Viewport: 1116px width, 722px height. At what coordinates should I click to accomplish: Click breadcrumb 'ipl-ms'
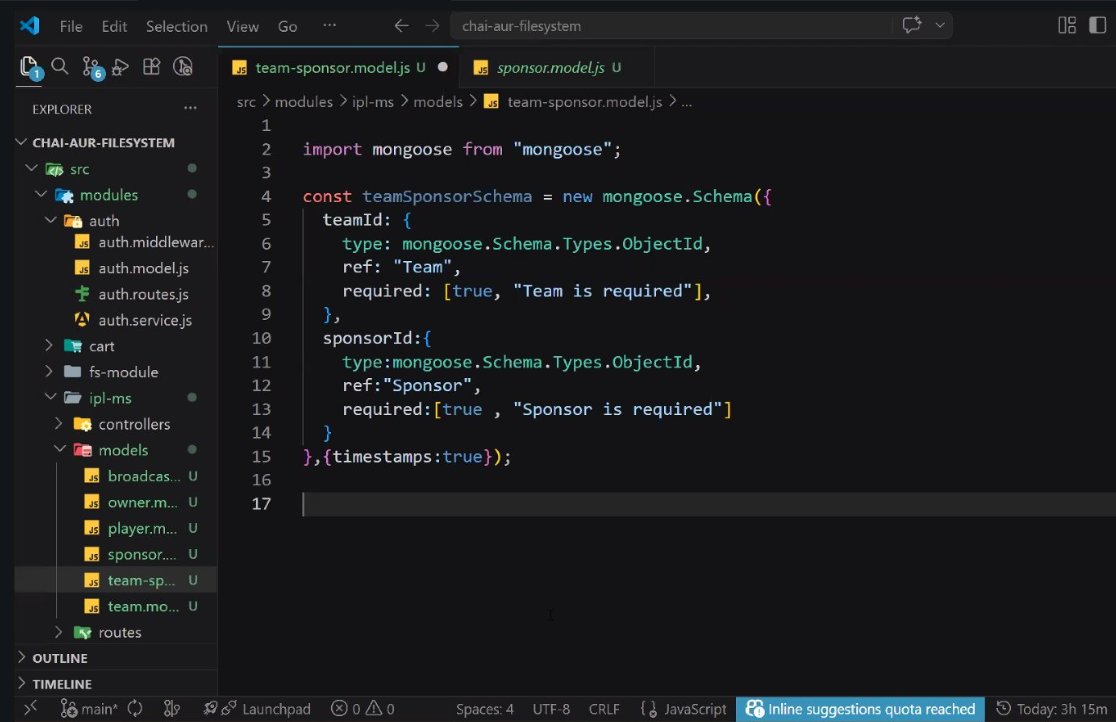(373, 102)
